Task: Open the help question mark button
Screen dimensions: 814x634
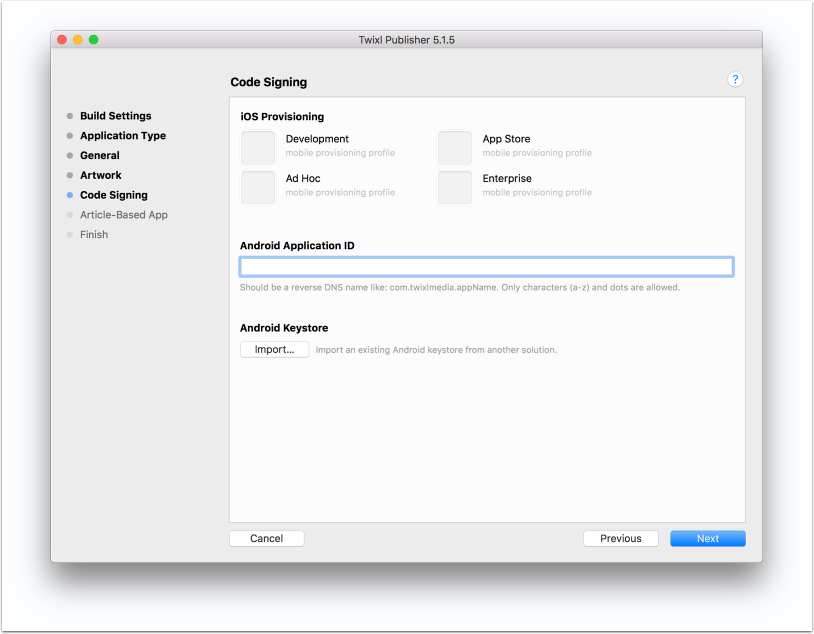Action: click(x=735, y=79)
